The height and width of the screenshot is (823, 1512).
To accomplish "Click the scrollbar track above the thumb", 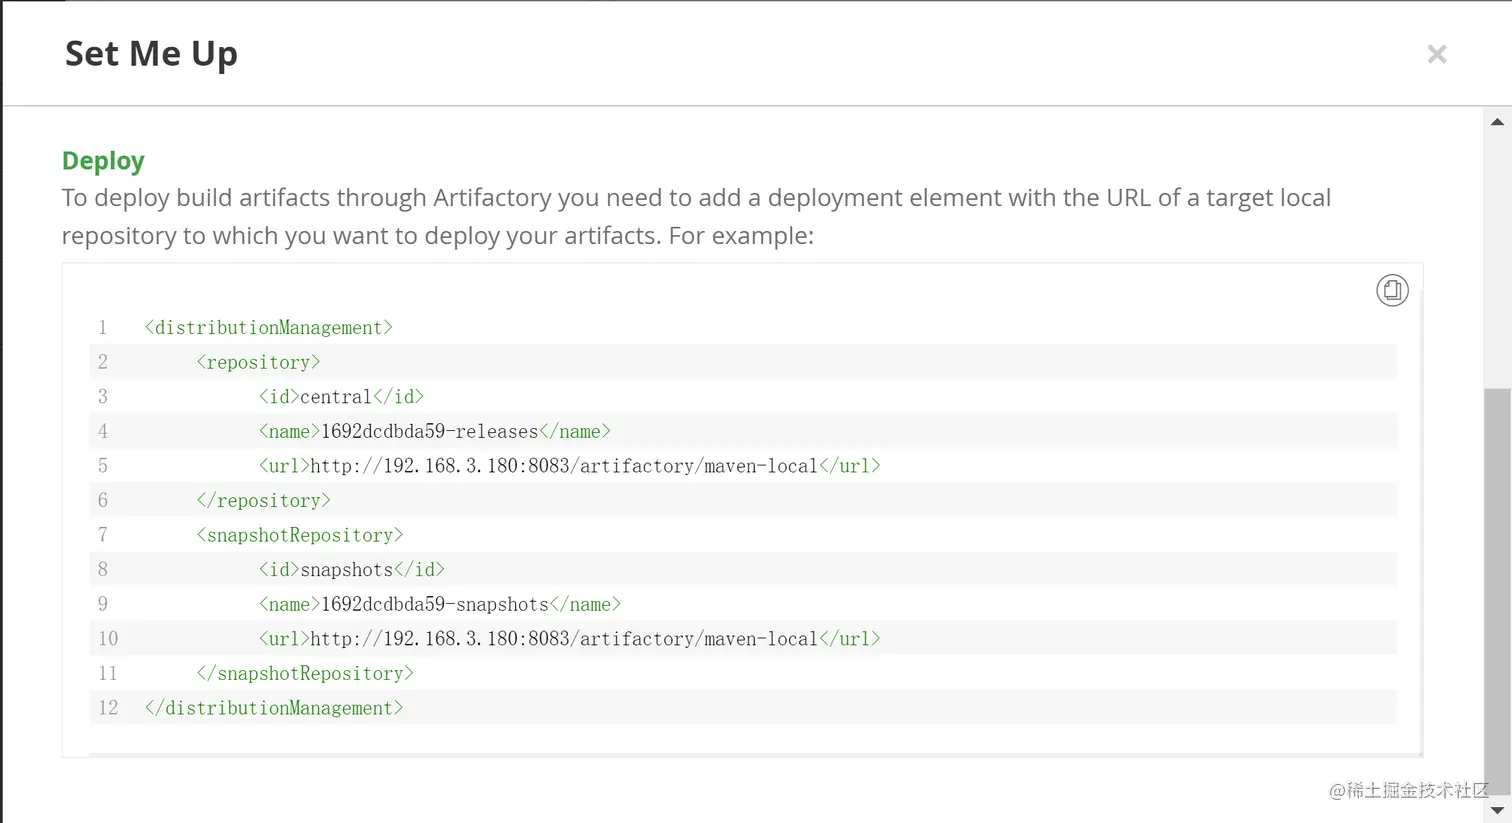I will (x=1497, y=250).
